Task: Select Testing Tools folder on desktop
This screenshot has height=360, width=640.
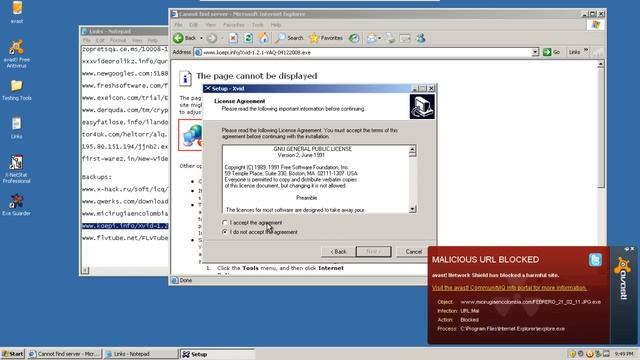Action: [x=16, y=90]
